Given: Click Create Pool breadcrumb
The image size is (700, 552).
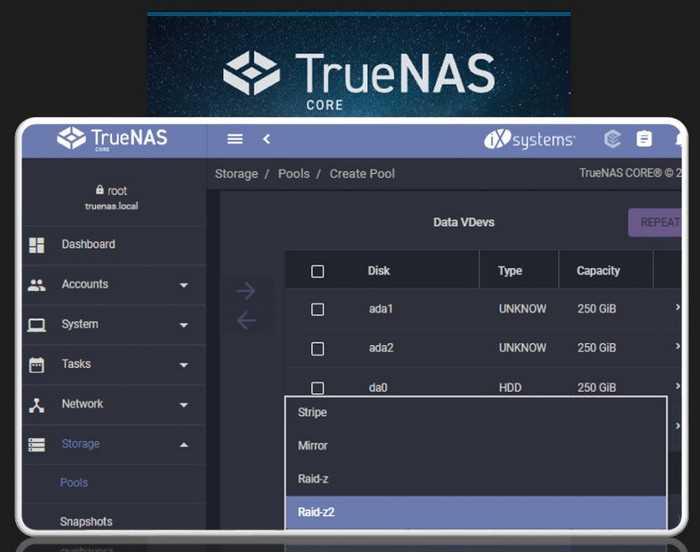Looking at the screenshot, I should pyautogui.click(x=362, y=174).
